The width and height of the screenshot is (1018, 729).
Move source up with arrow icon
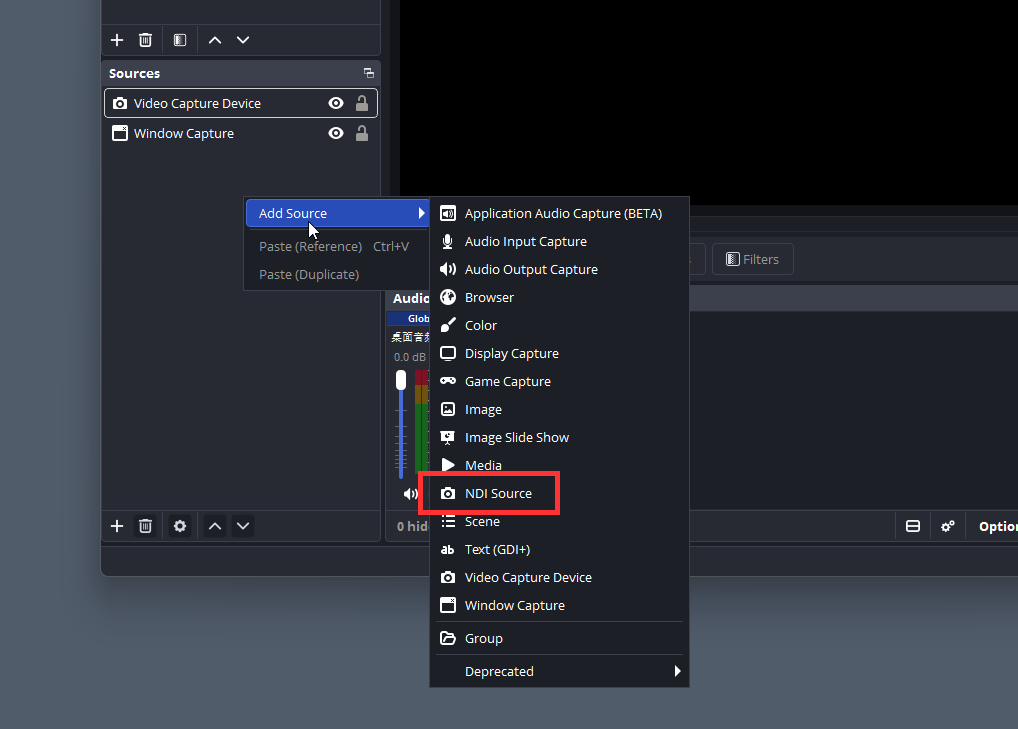215,526
